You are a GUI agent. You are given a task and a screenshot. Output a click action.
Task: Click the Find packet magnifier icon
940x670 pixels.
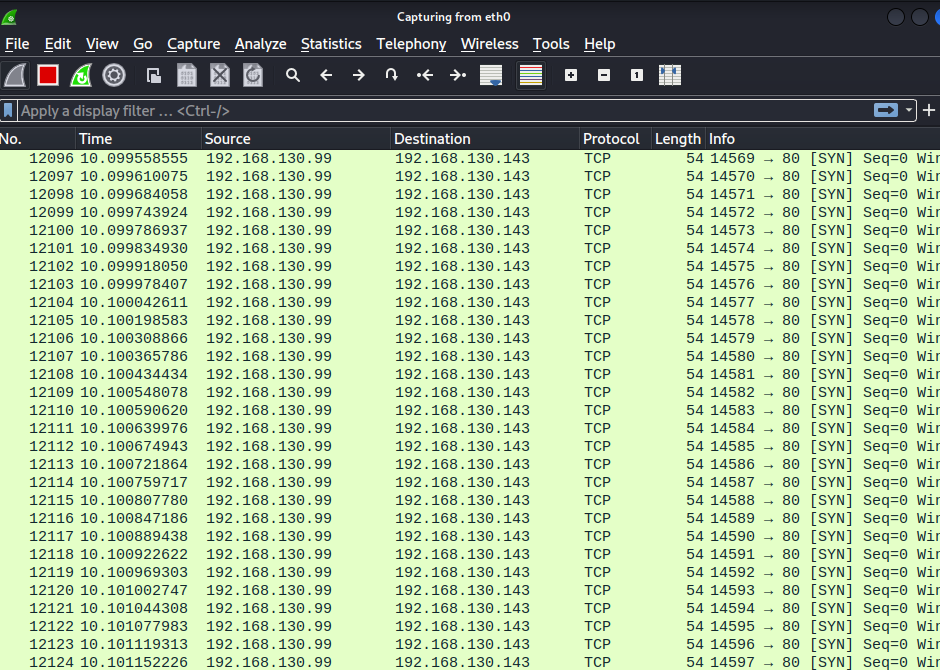point(293,76)
